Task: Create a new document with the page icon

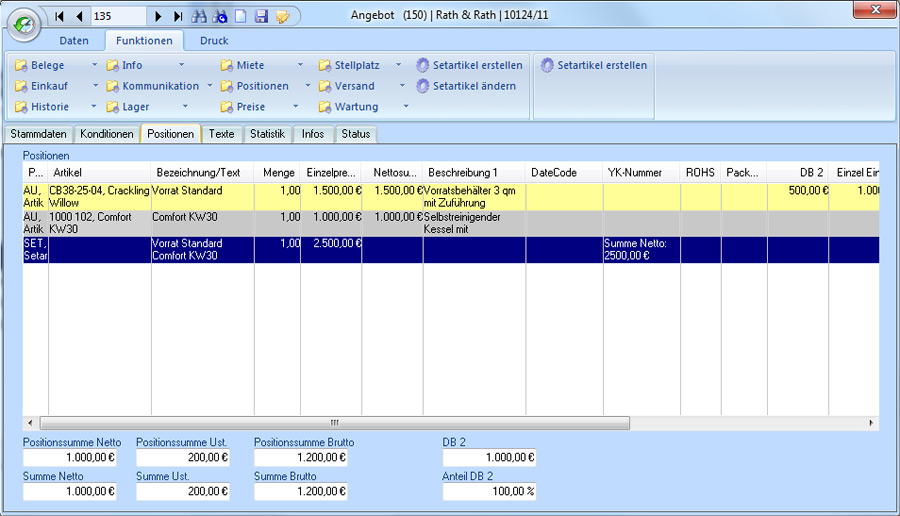Action: (240, 16)
